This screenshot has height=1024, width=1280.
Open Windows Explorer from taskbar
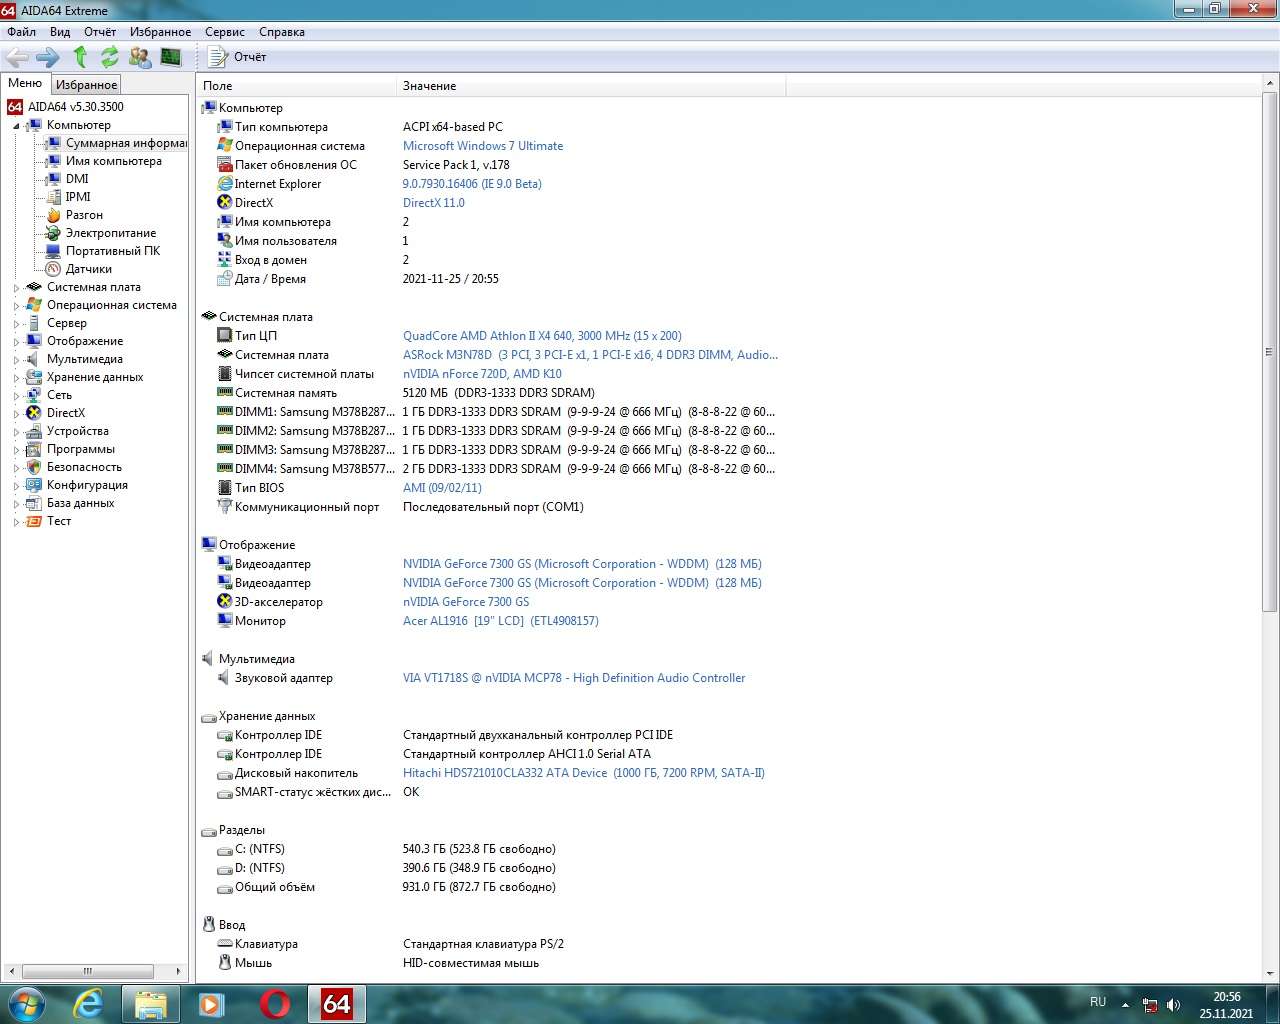[151, 1003]
